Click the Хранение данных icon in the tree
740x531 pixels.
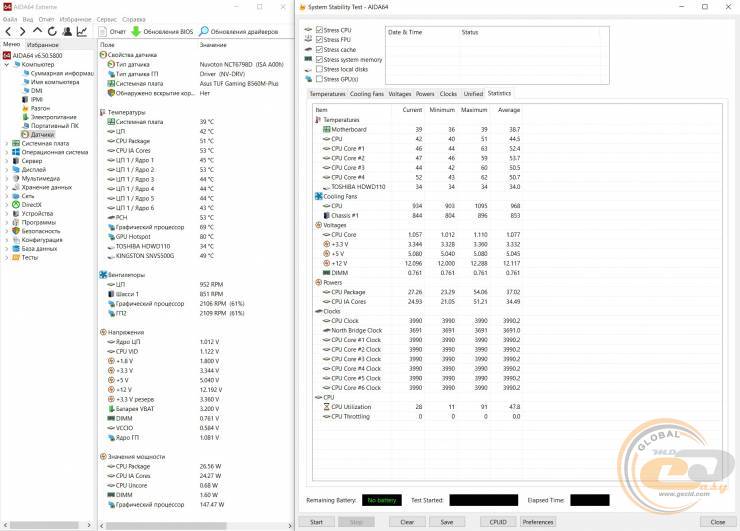tap(16, 187)
